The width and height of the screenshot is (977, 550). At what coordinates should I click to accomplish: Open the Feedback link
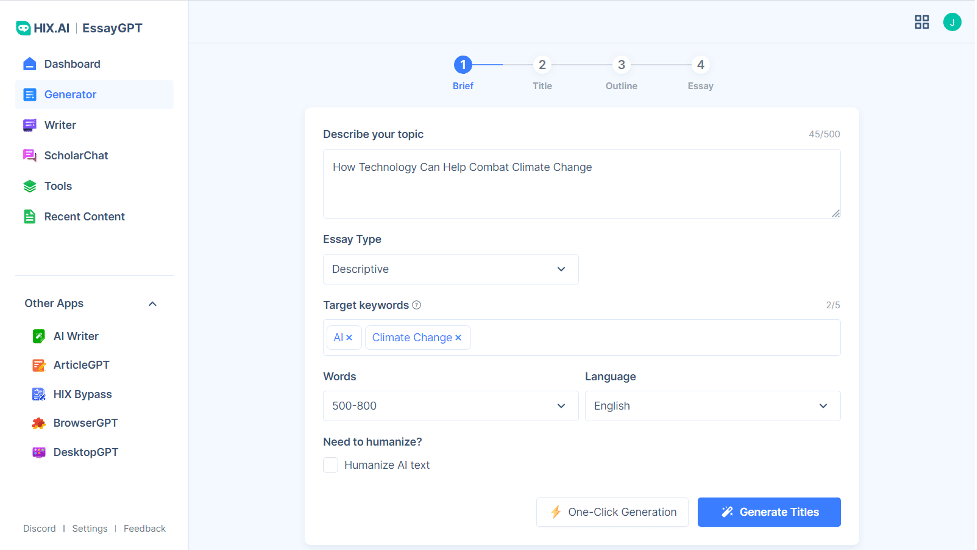tap(145, 529)
